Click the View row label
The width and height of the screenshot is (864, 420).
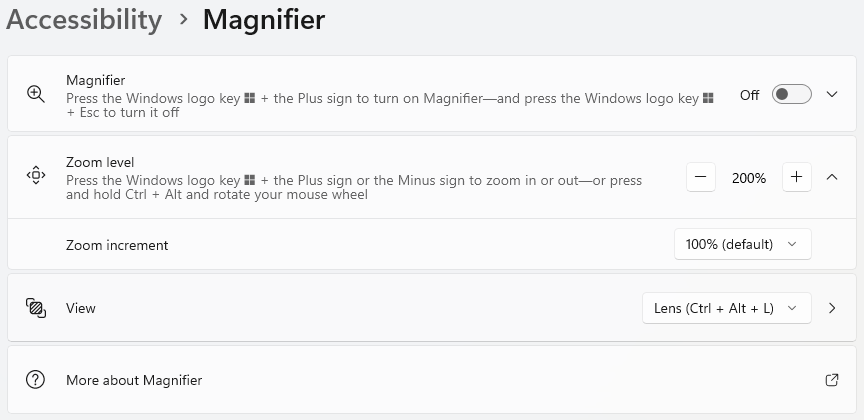[x=80, y=308]
